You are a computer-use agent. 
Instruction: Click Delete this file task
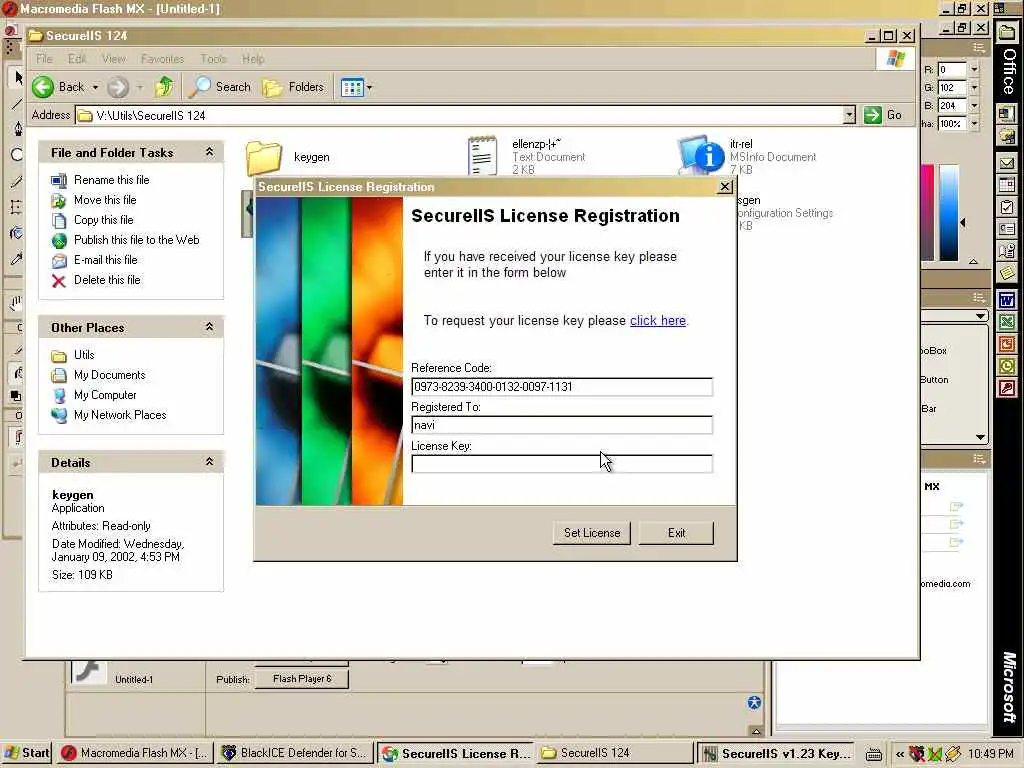106,280
